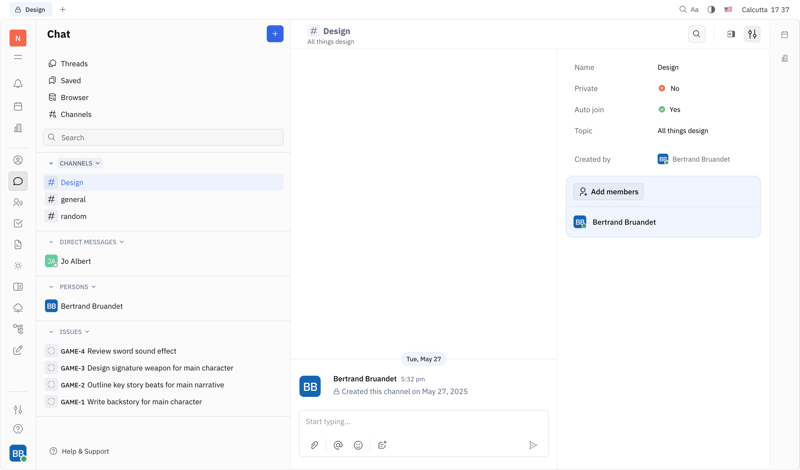Send the message with the arrow icon
Viewport: 800px width, 470px height.
[x=533, y=445]
